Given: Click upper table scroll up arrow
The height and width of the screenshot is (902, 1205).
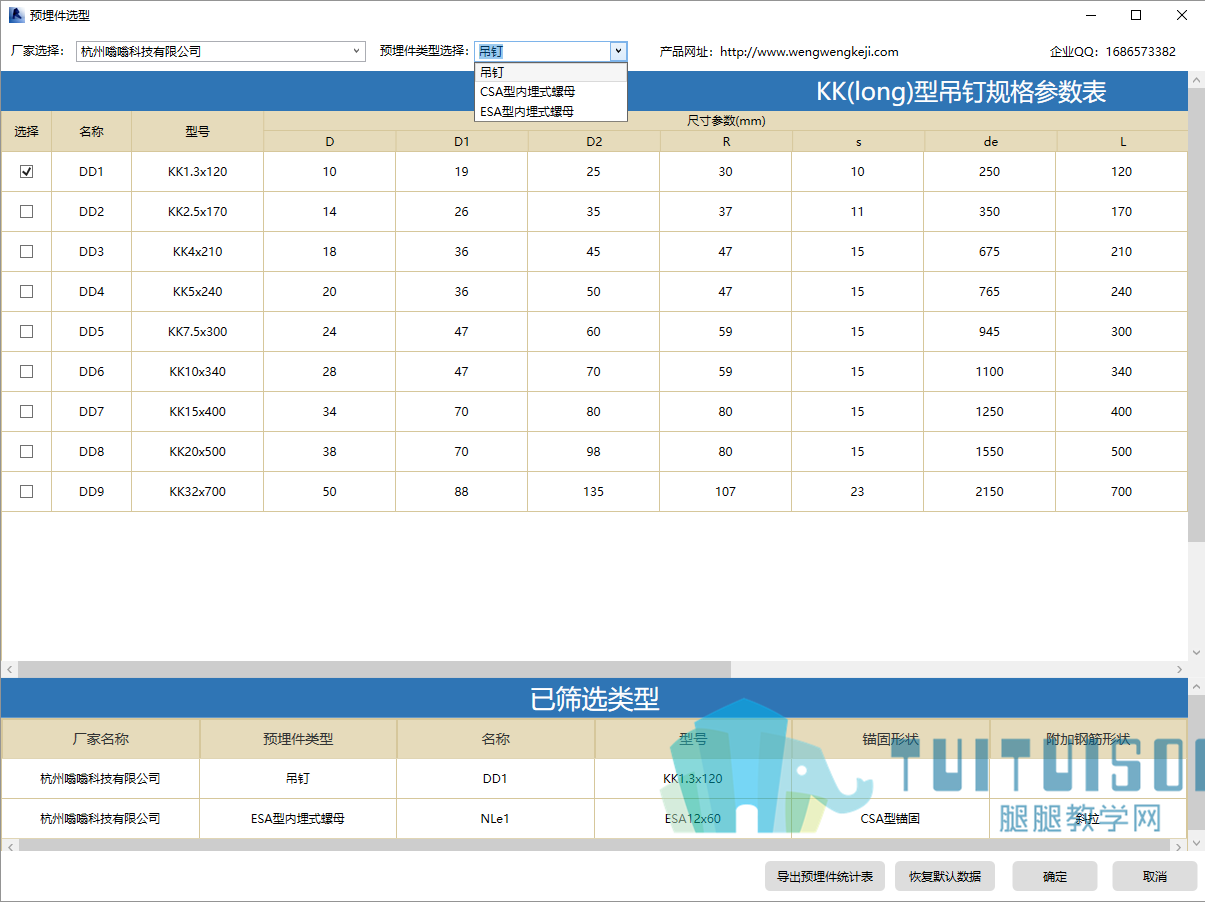Looking at the screenshot, I should click(1196, 79).
